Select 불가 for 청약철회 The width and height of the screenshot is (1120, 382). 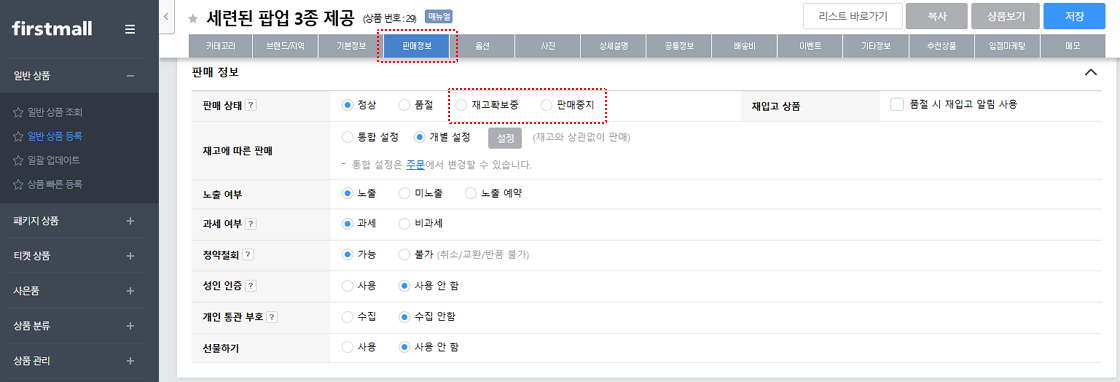(404, 254)
